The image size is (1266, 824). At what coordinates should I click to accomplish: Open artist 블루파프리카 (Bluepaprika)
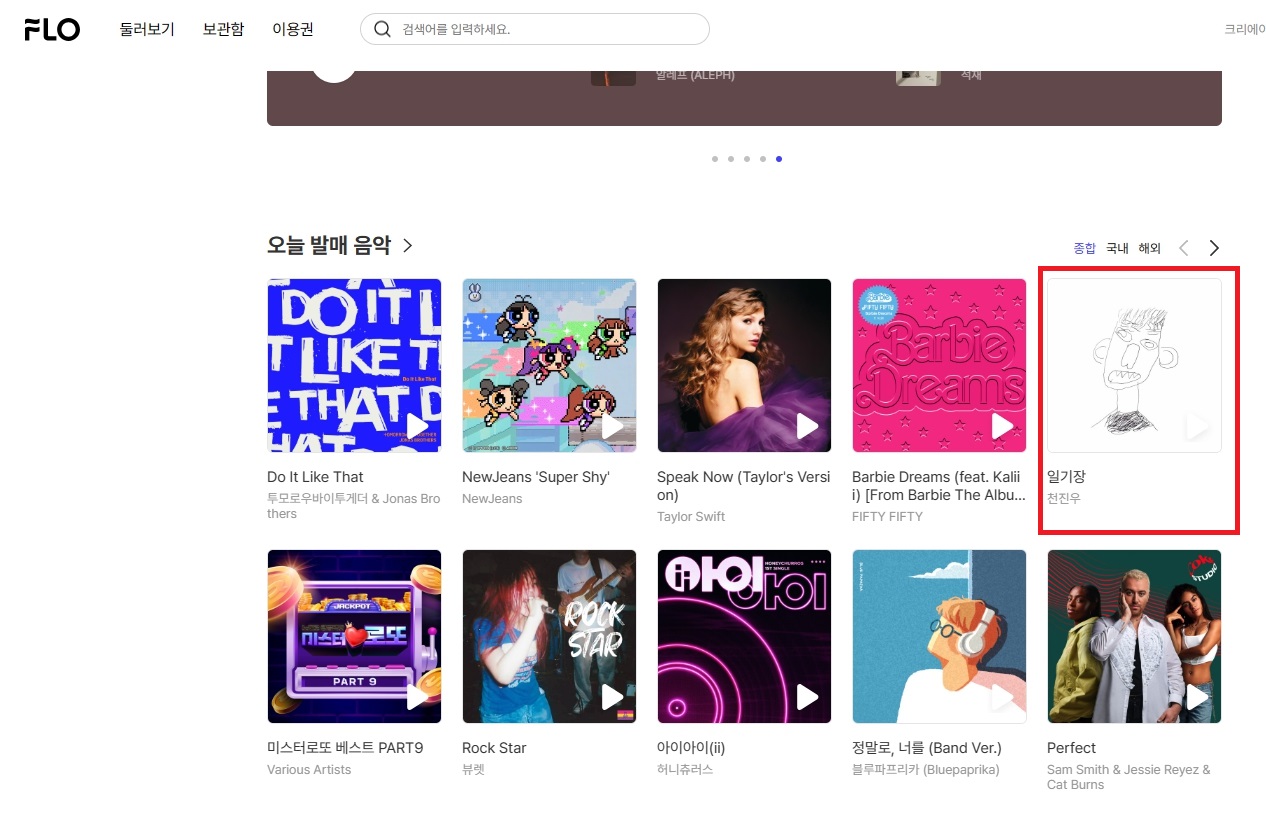[926, 770]
